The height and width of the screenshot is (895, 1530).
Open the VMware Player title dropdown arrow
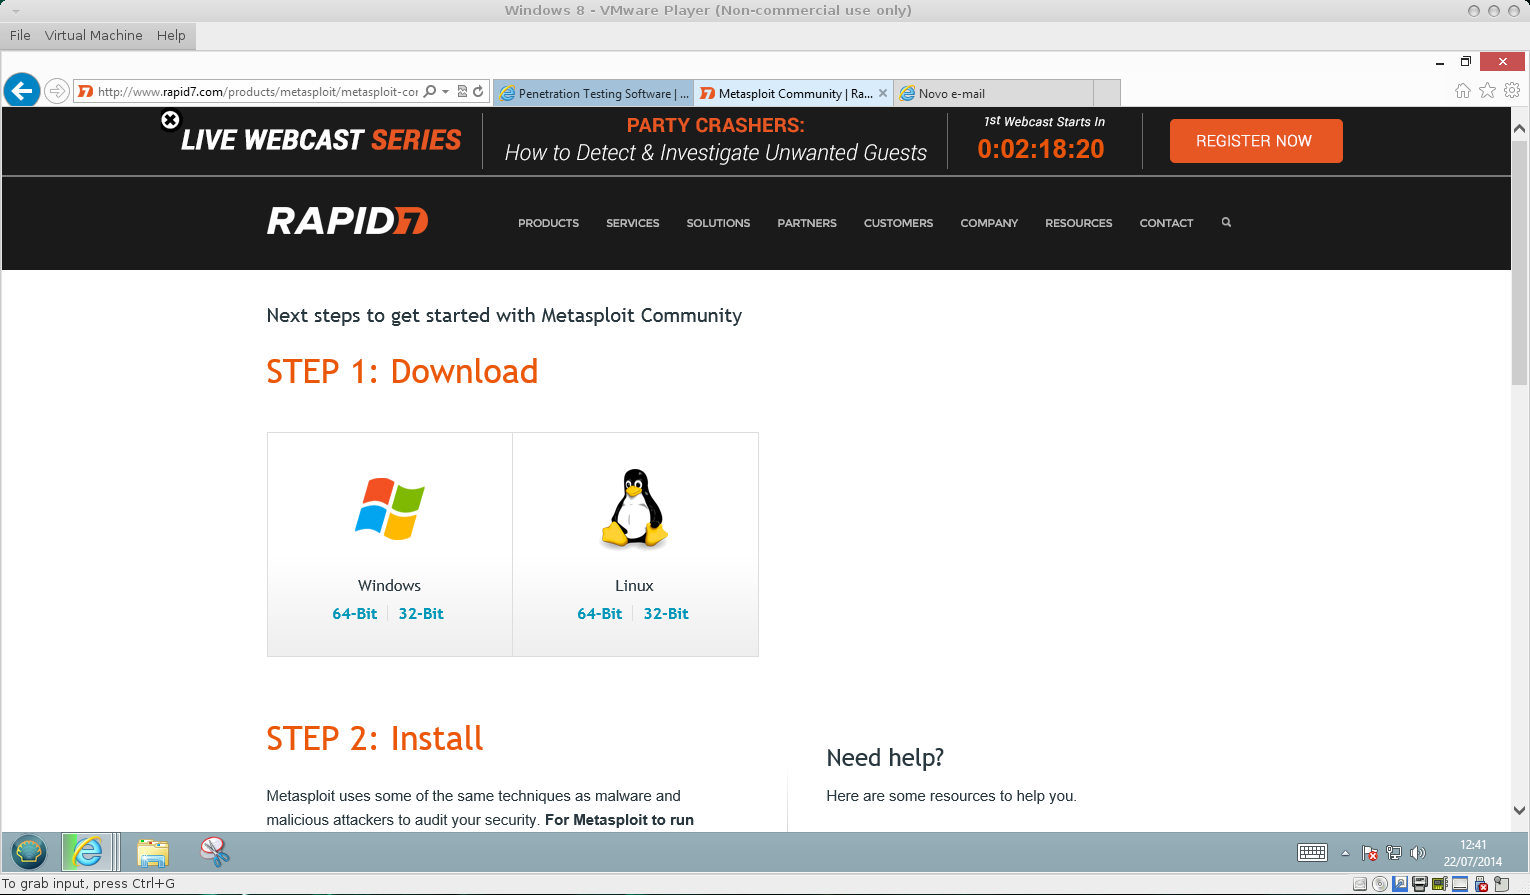tap(15, 11)
